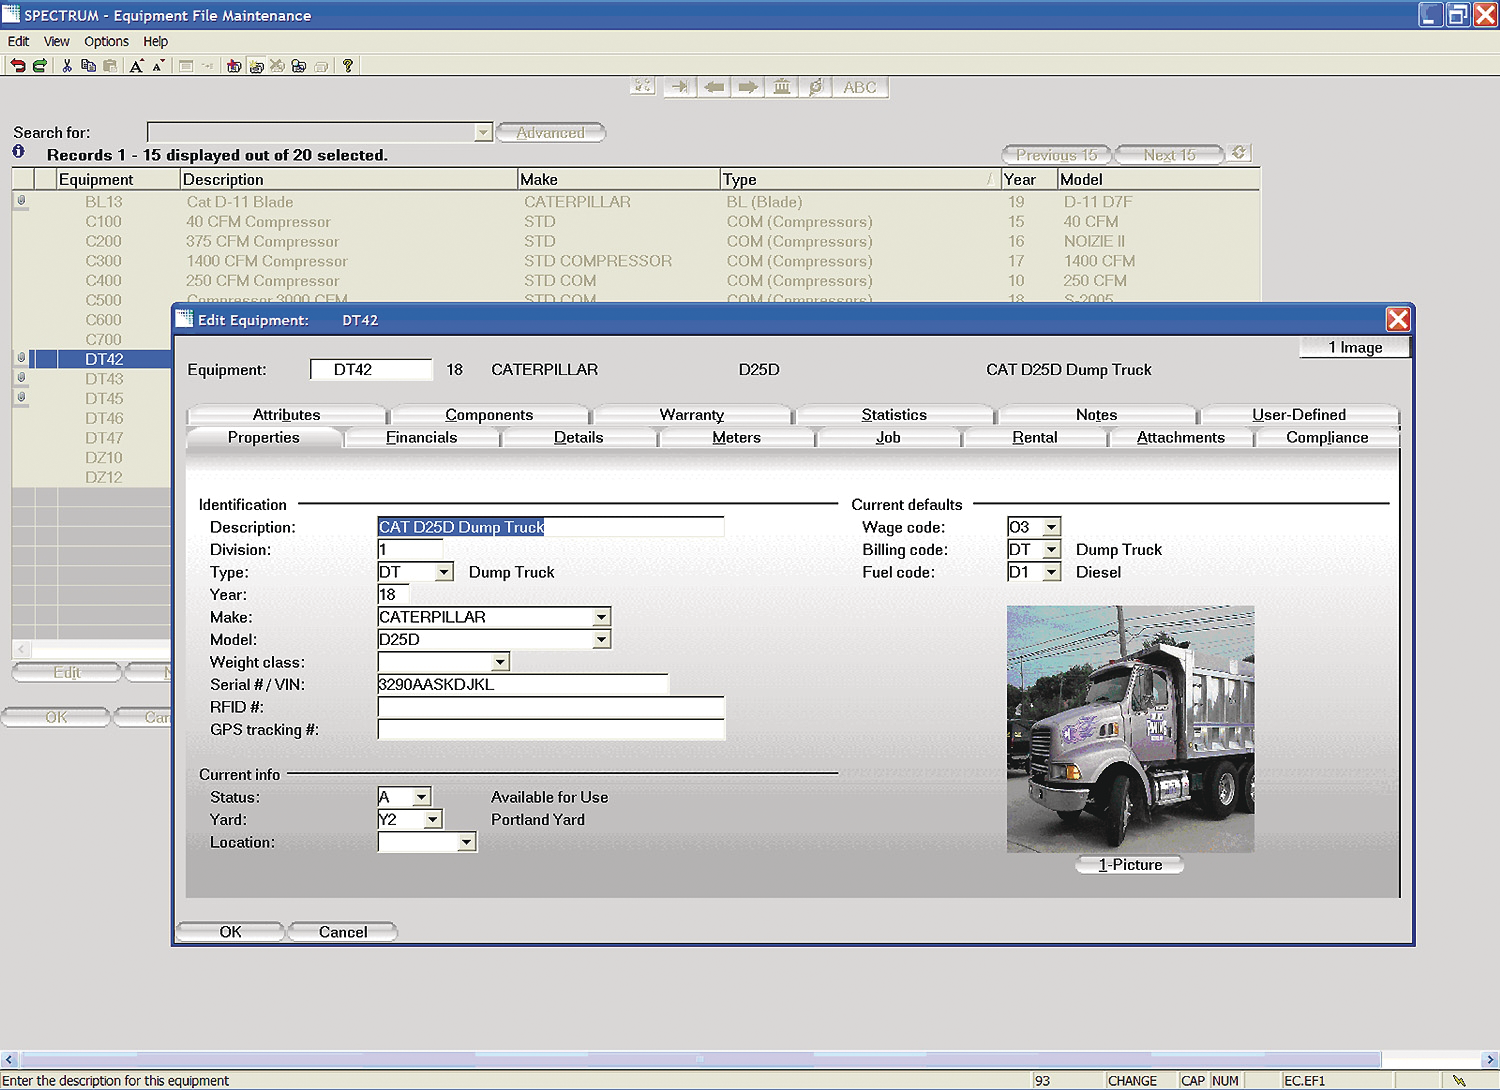
Task: Click the ABC spell check button
Action: (860, 87)
